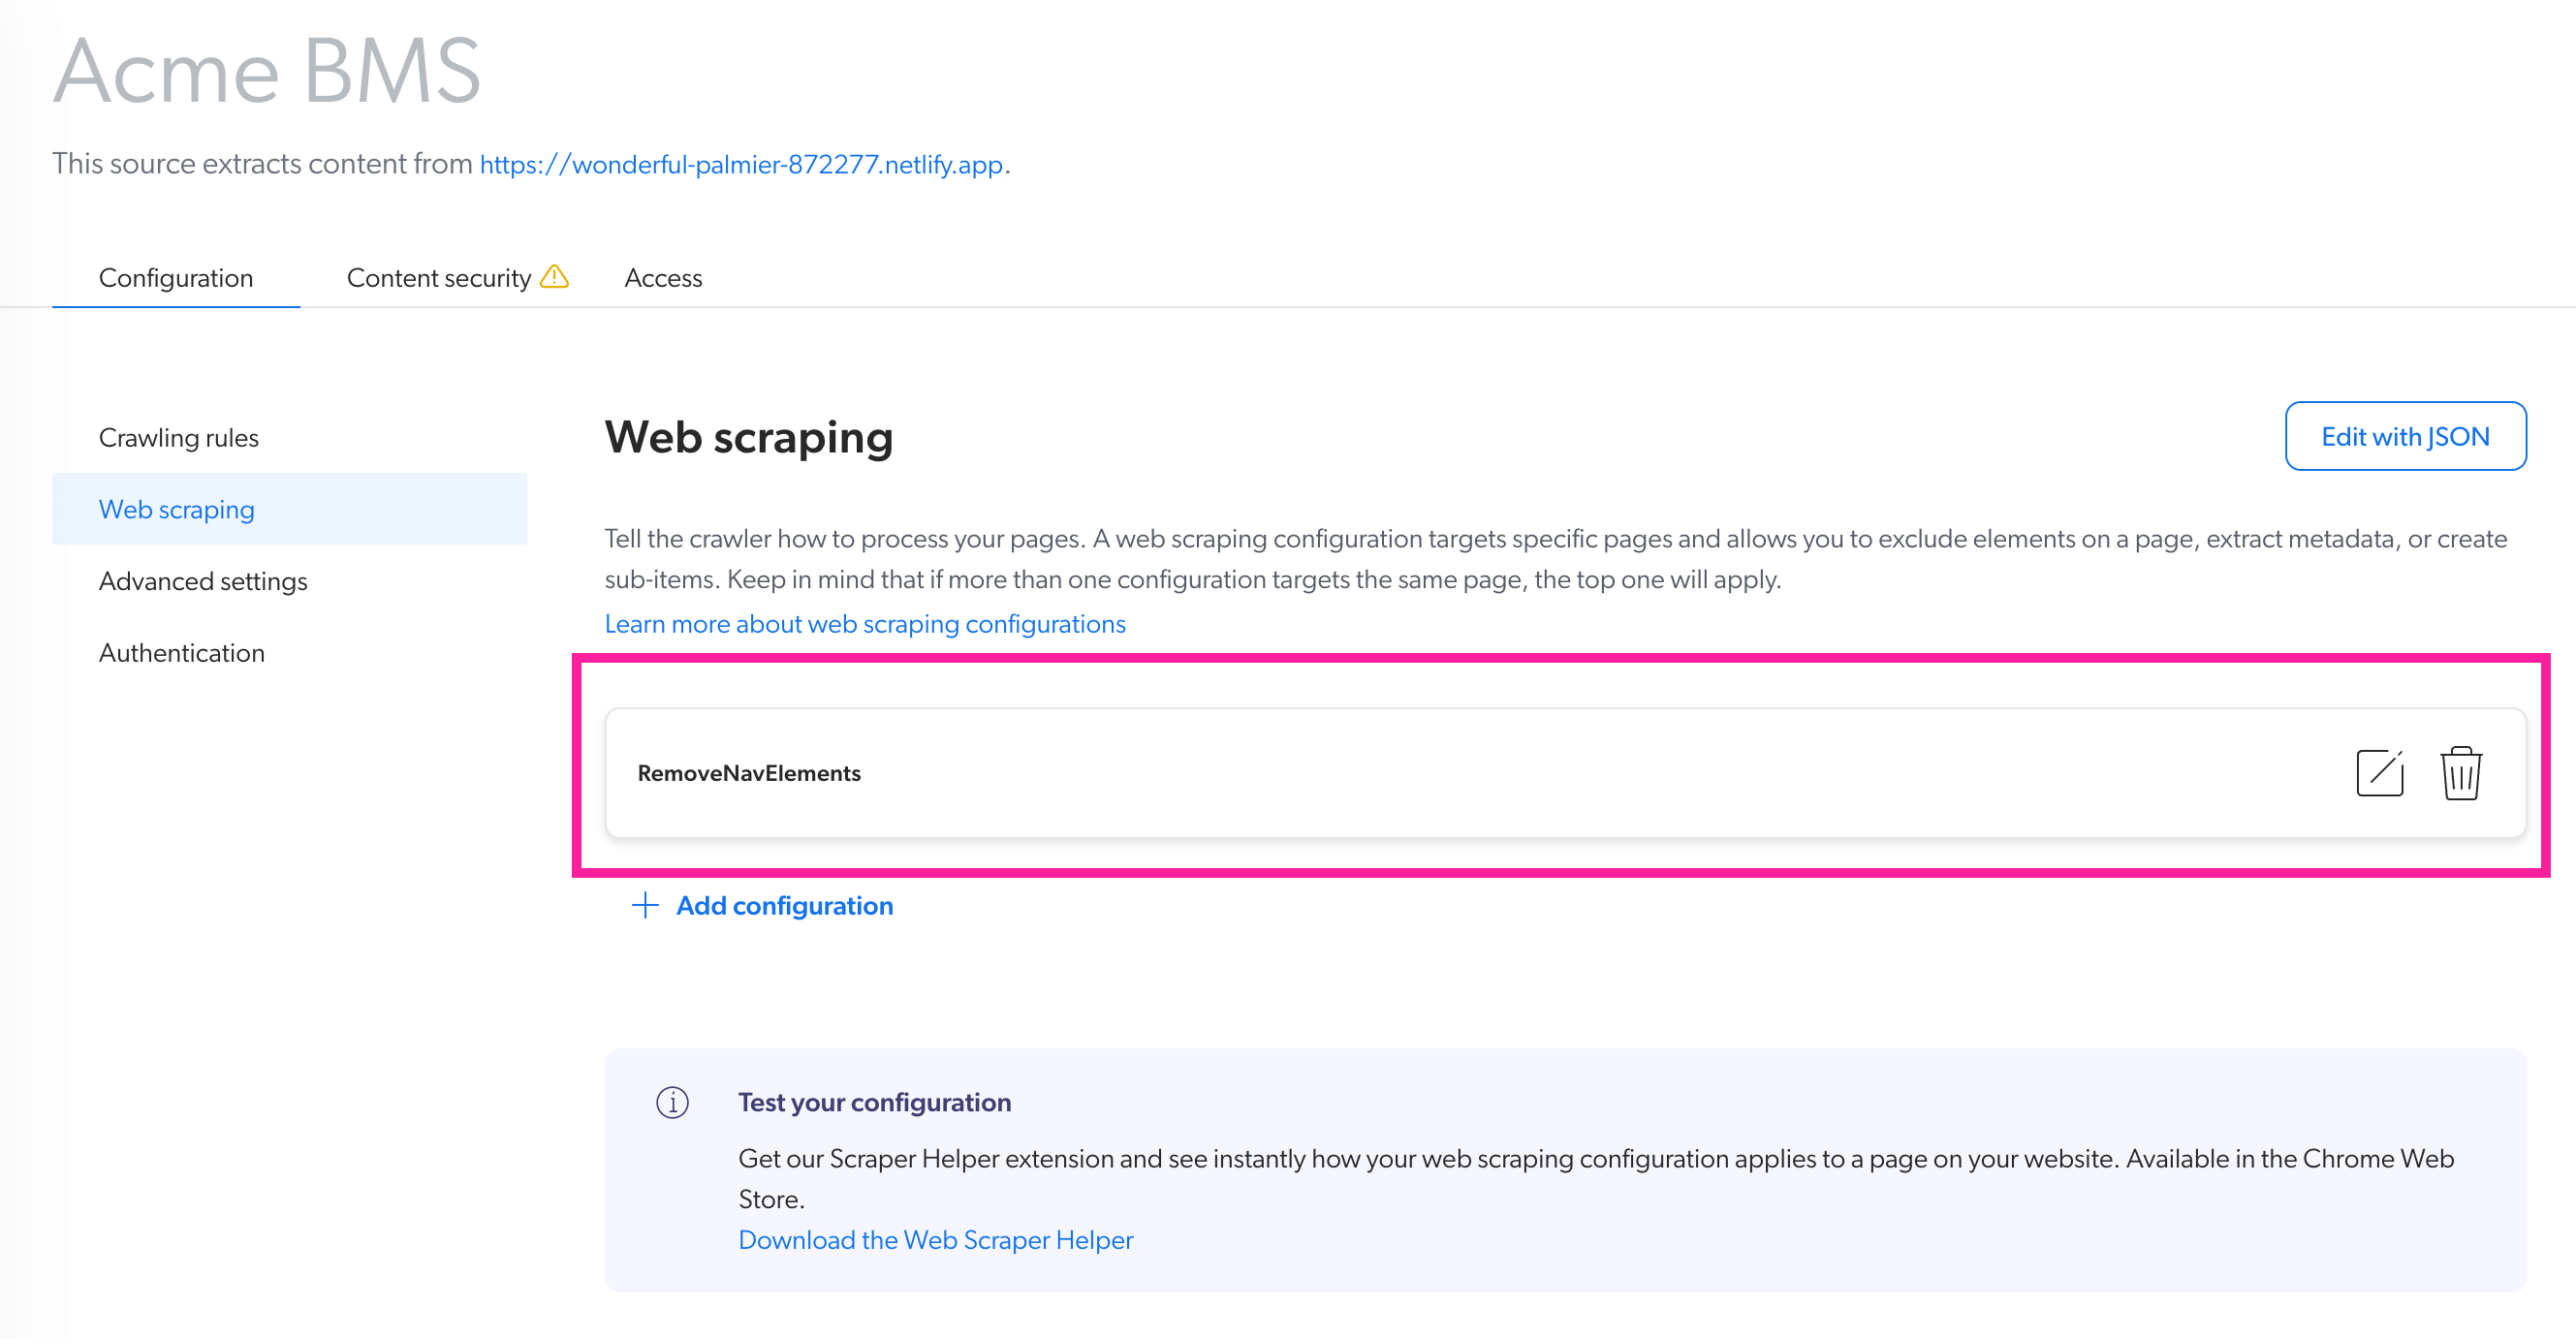2576x1339 pixels.
Task: Open Authentication settings in the sidebar
Action: pyautogui.click(x=181, y=653)
